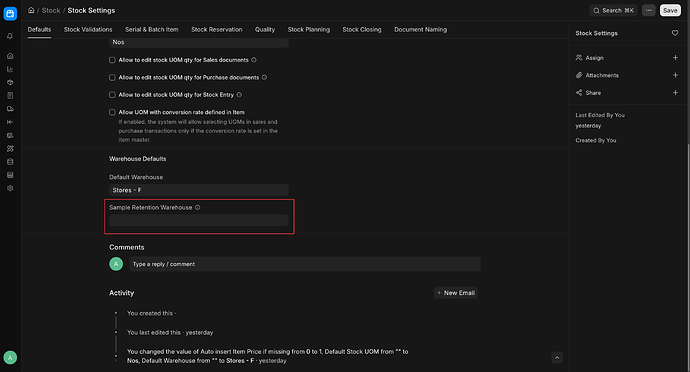This screenshot has height=372, width=690.
Task: Click plus icon next to Attachments
Action: (x=675, y=75)
